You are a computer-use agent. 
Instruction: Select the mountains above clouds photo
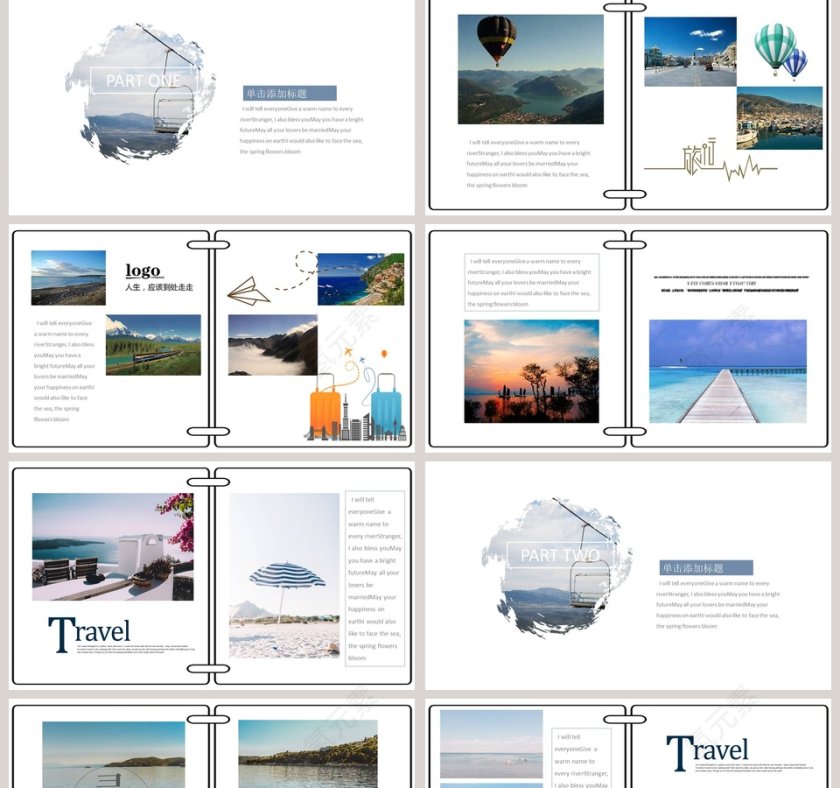[272, 345]
